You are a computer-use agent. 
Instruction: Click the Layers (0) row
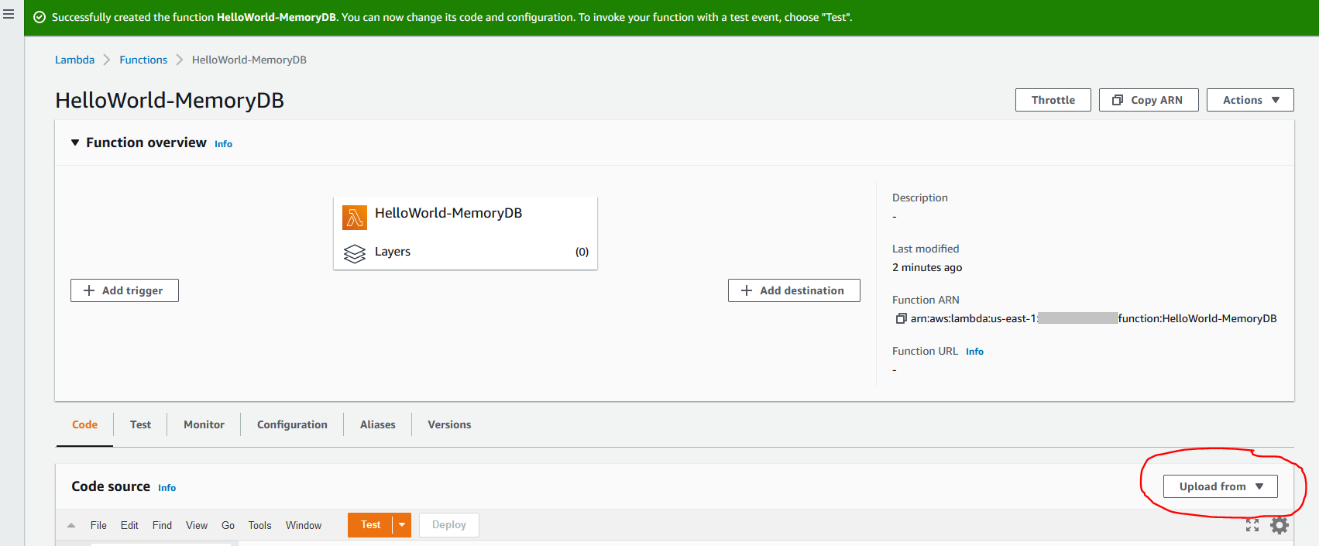465,252
